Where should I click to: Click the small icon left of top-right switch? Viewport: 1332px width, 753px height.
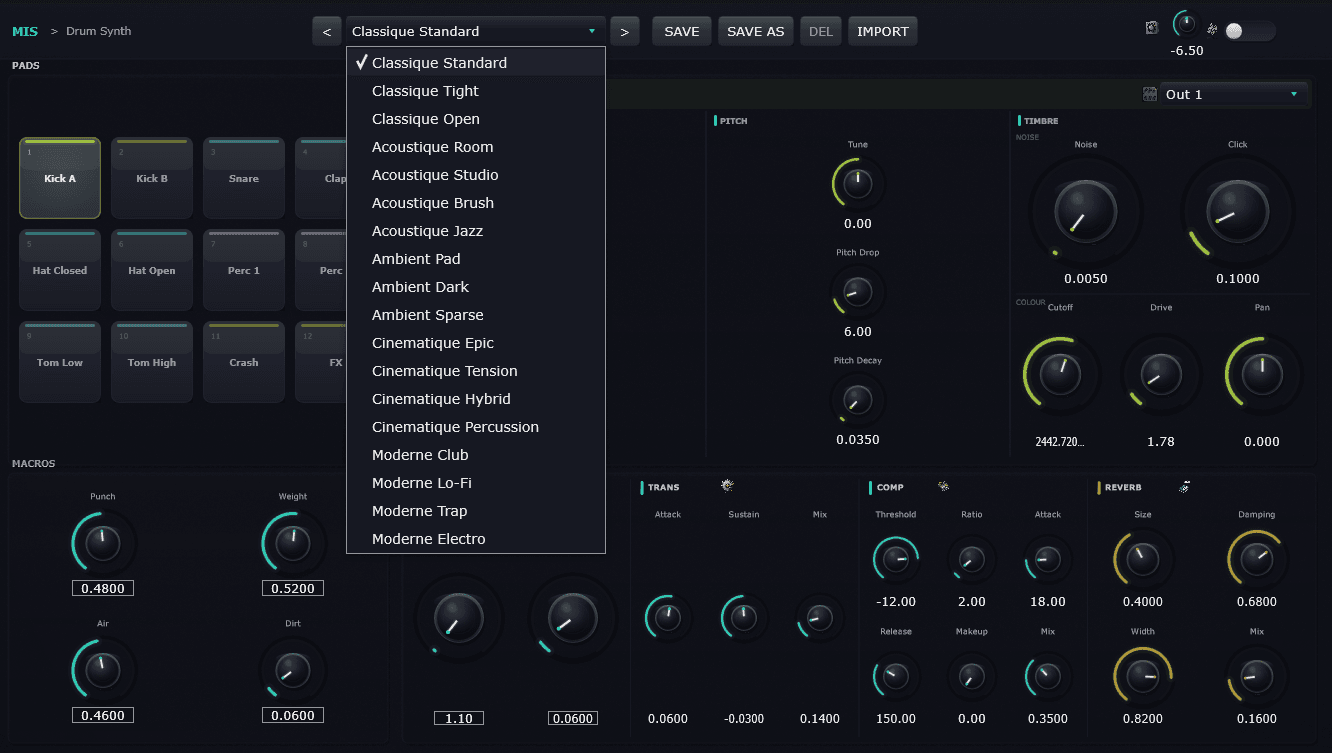click(x=1213, y=29)
